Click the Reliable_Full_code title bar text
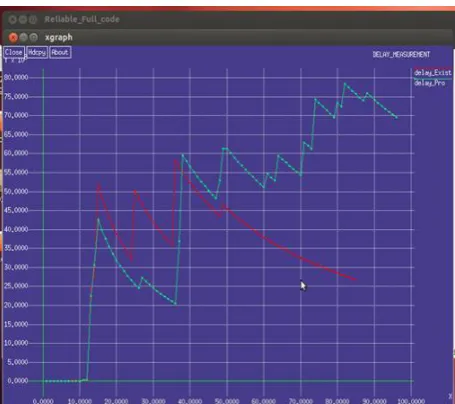The image size is (455, 404). pos(82,19)
